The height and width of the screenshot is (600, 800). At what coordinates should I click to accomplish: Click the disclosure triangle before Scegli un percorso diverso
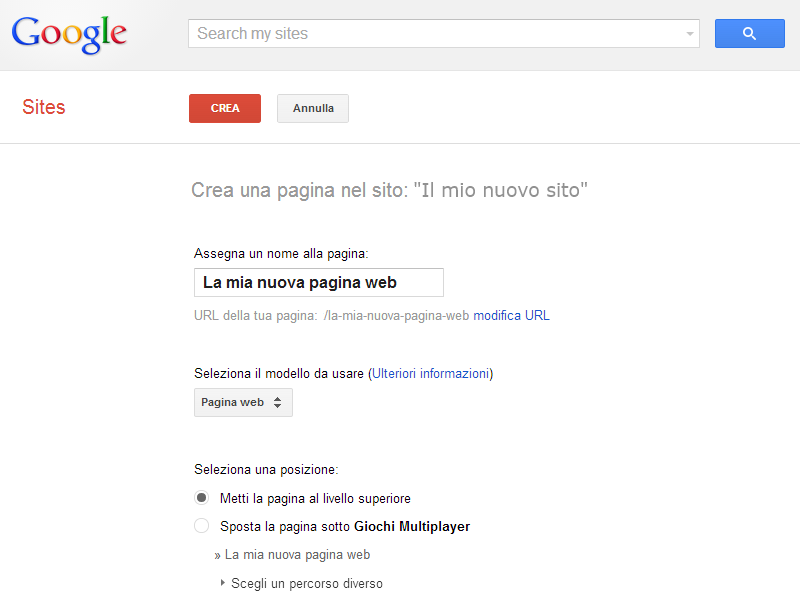(222, 583)
